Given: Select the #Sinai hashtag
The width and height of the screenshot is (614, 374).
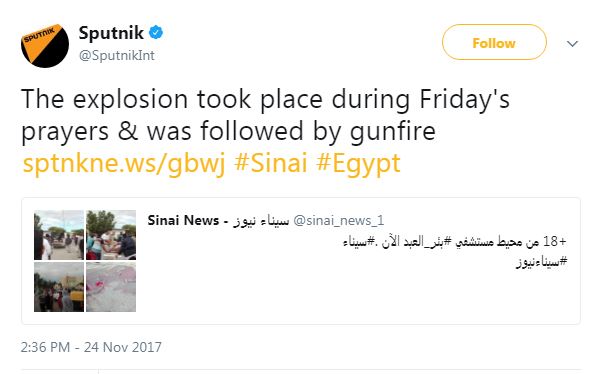Looking at the screenshot, I should pos(271,163).
